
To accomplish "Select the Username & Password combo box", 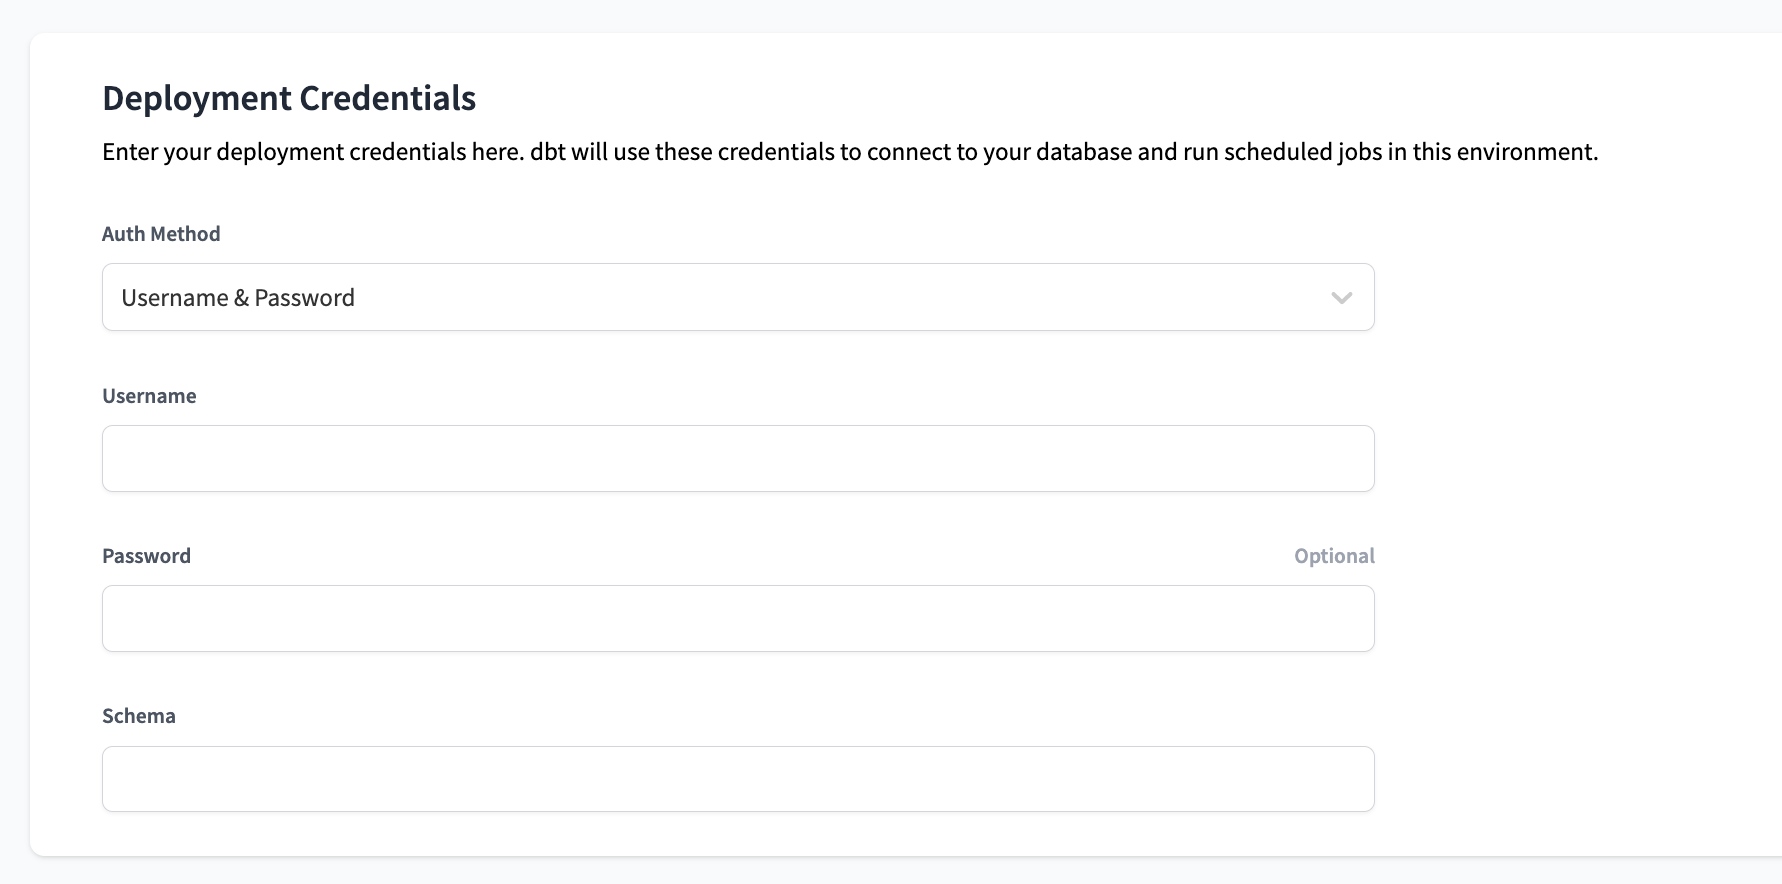I will [738, 297].
